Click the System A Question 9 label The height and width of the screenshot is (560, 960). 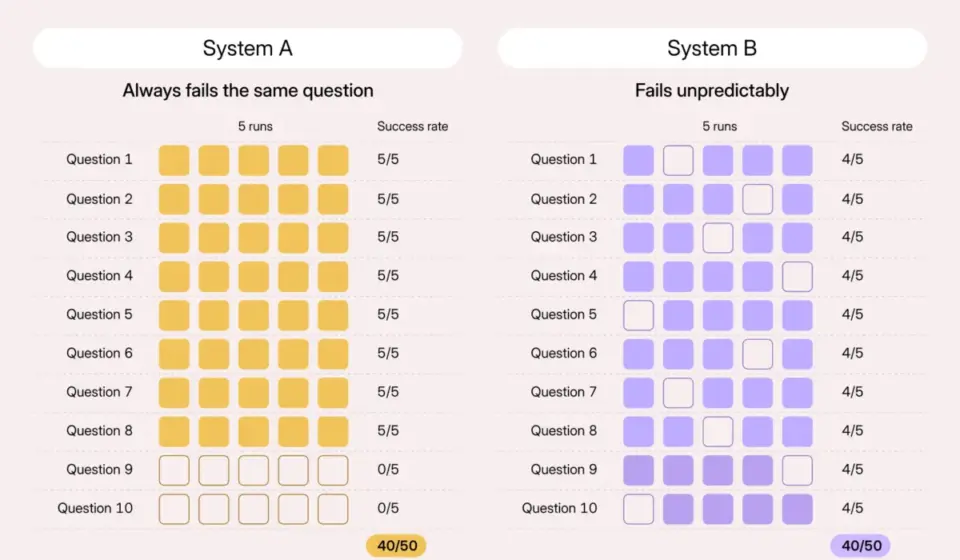click(99, 469)
